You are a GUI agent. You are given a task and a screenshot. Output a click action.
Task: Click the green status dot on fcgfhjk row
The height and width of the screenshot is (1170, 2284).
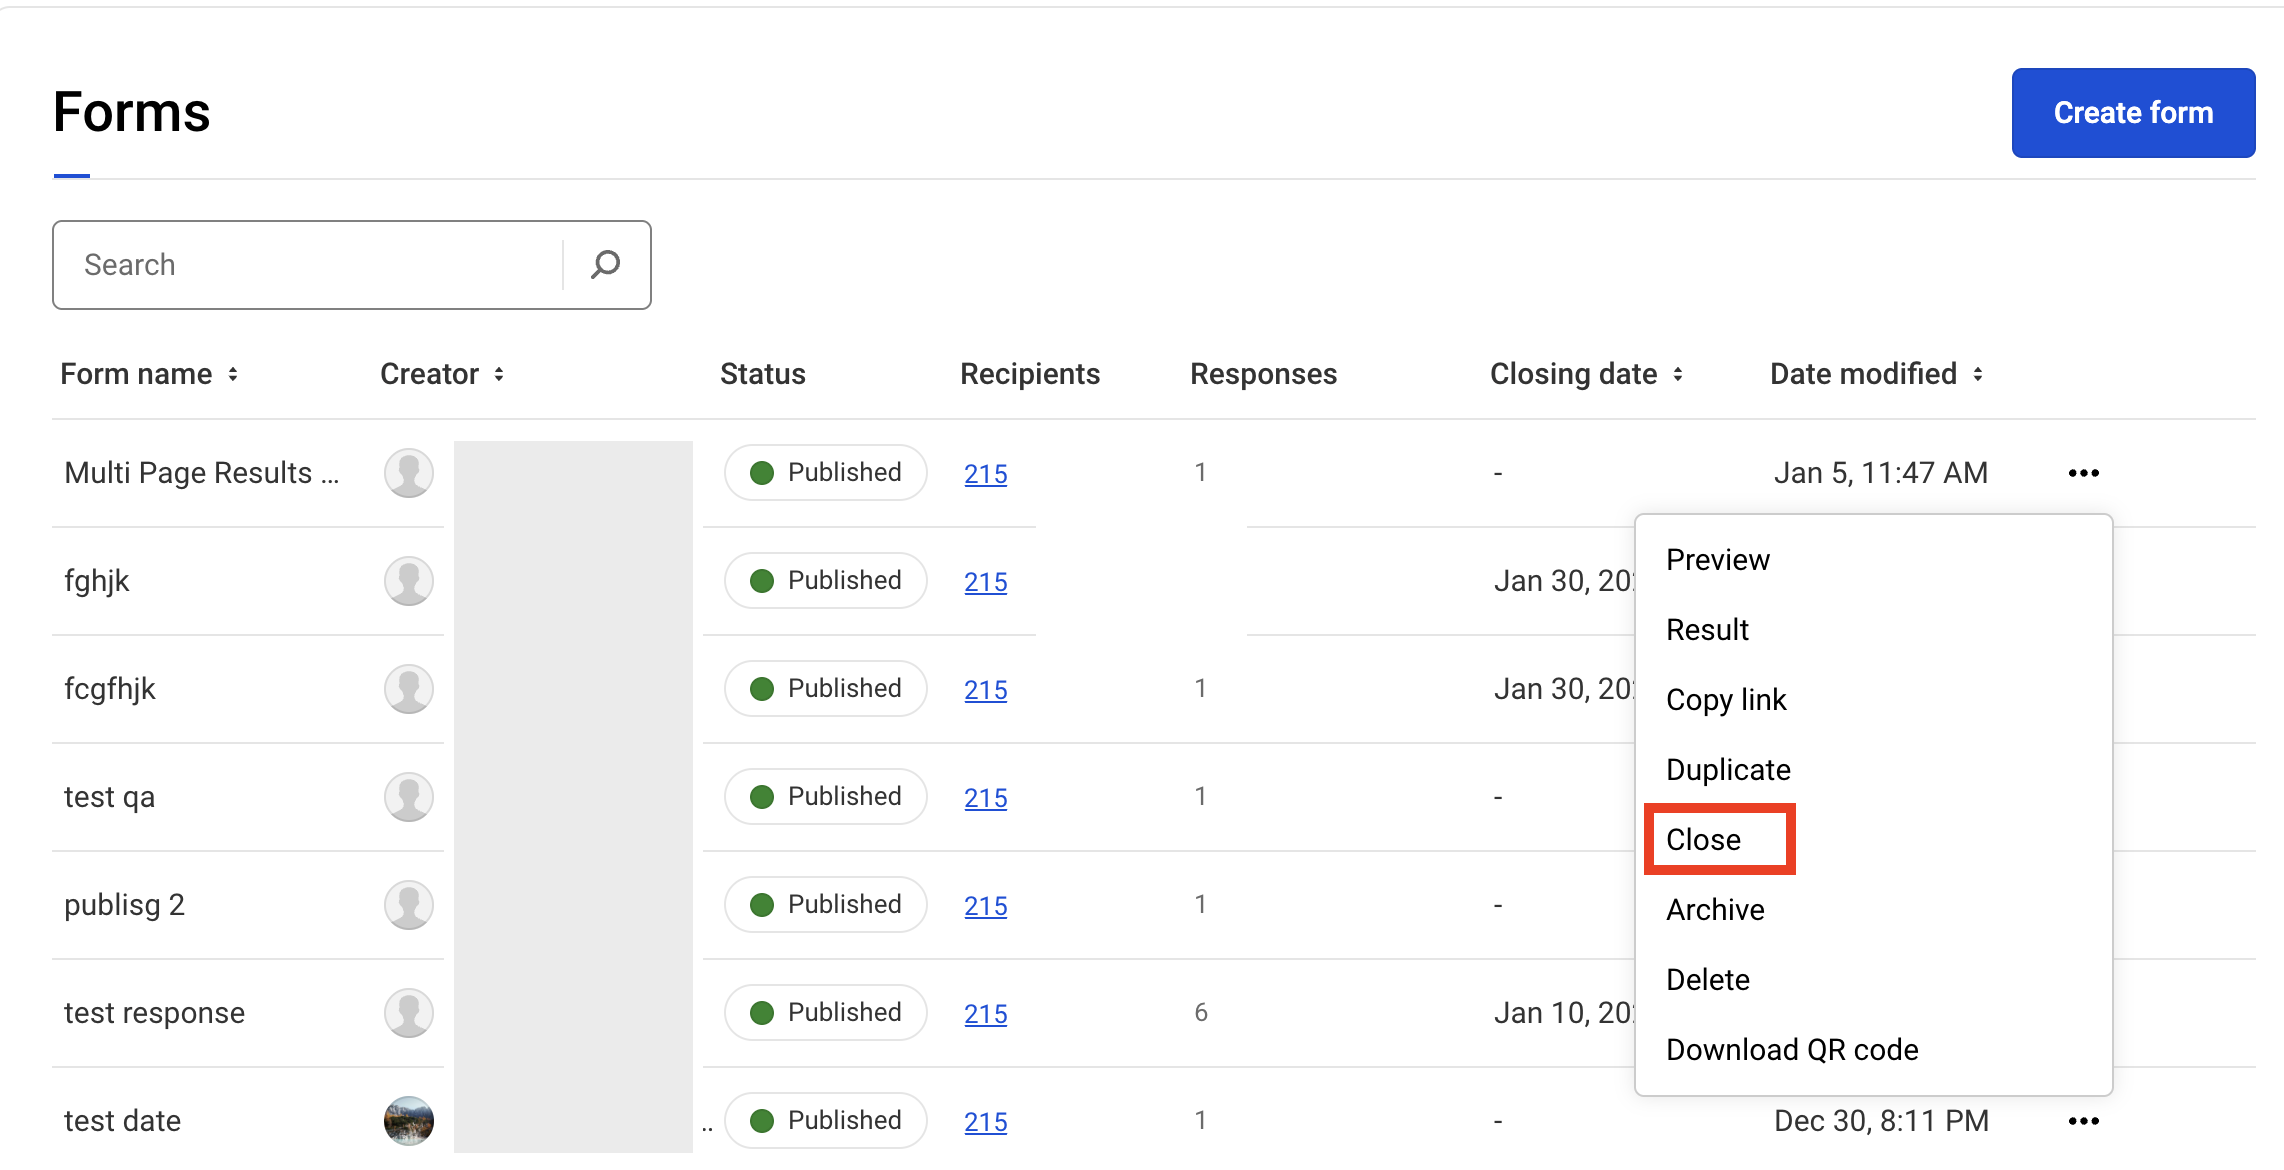(762, 688)
